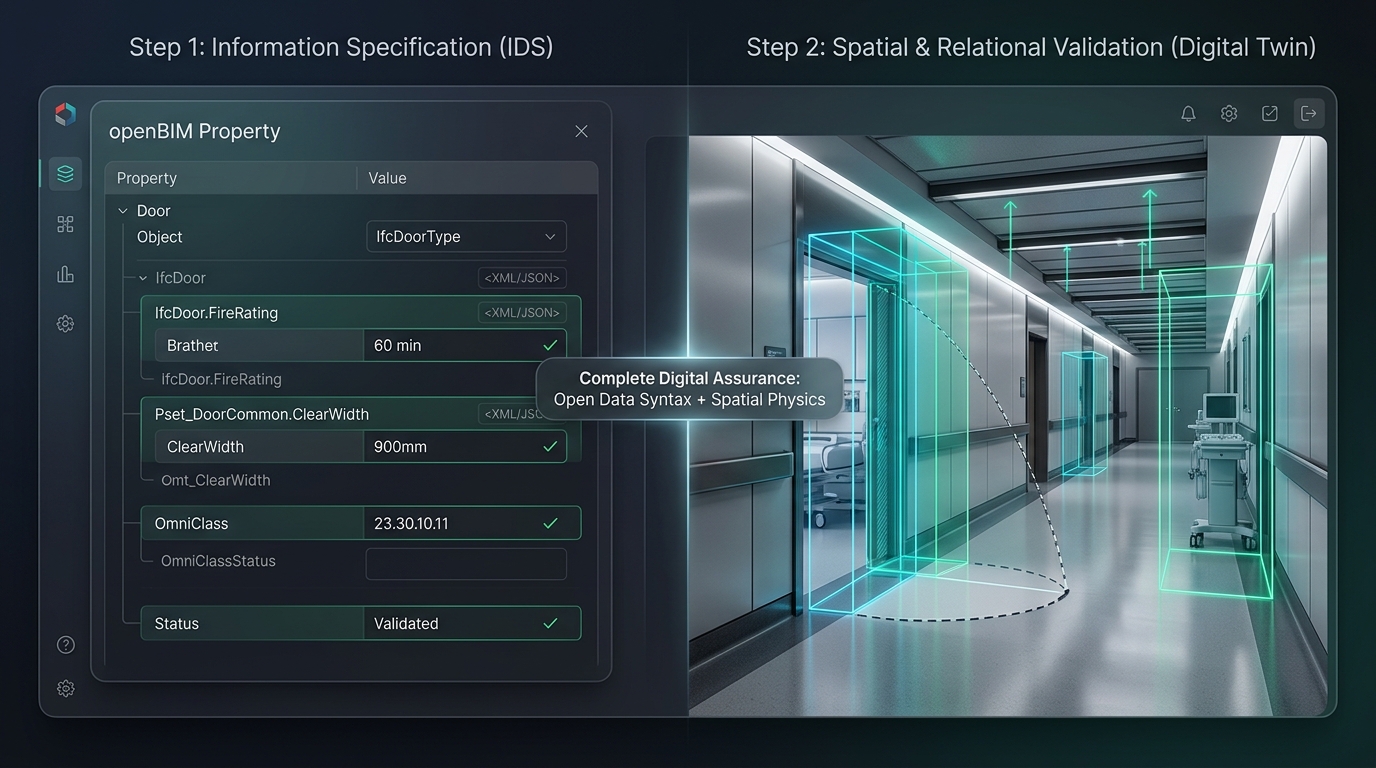Click the checkmark next to 23.30.10.11

(550, 523)
